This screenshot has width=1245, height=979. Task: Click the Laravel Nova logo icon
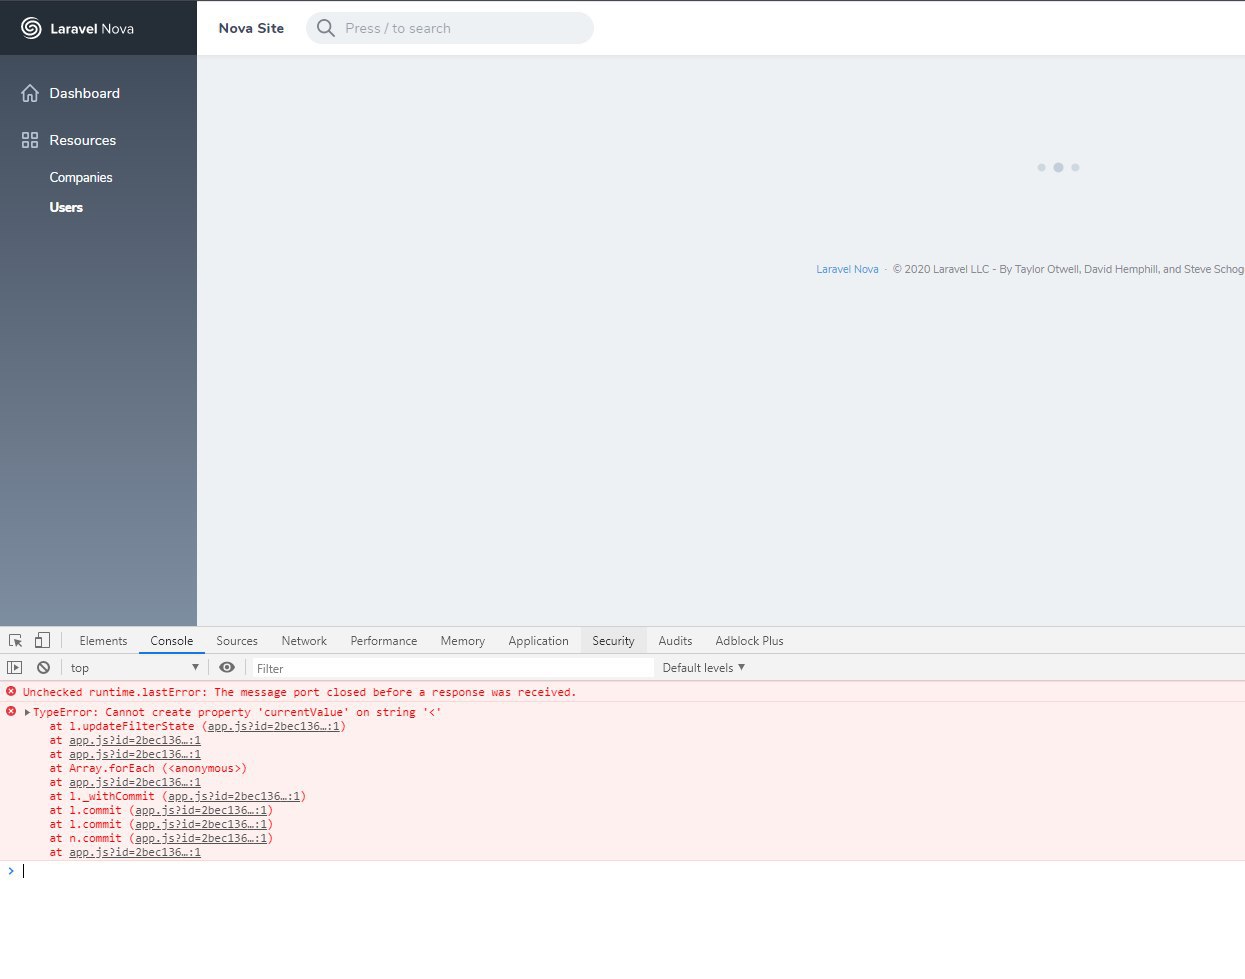click(x=31, y=28)
